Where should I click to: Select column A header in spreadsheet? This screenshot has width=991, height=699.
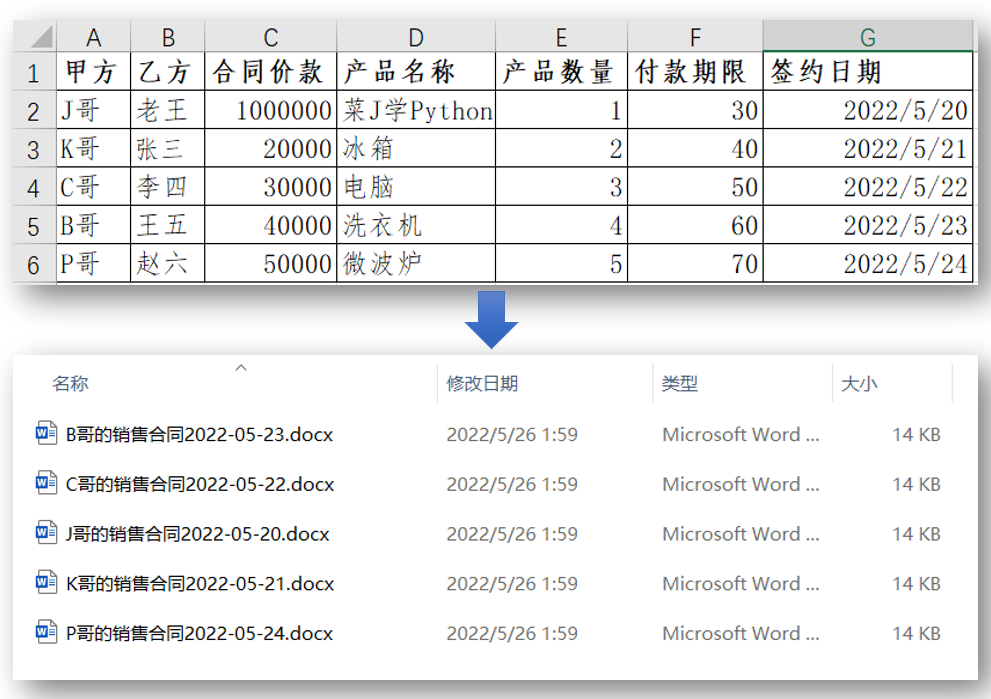(x=94, y=37)
